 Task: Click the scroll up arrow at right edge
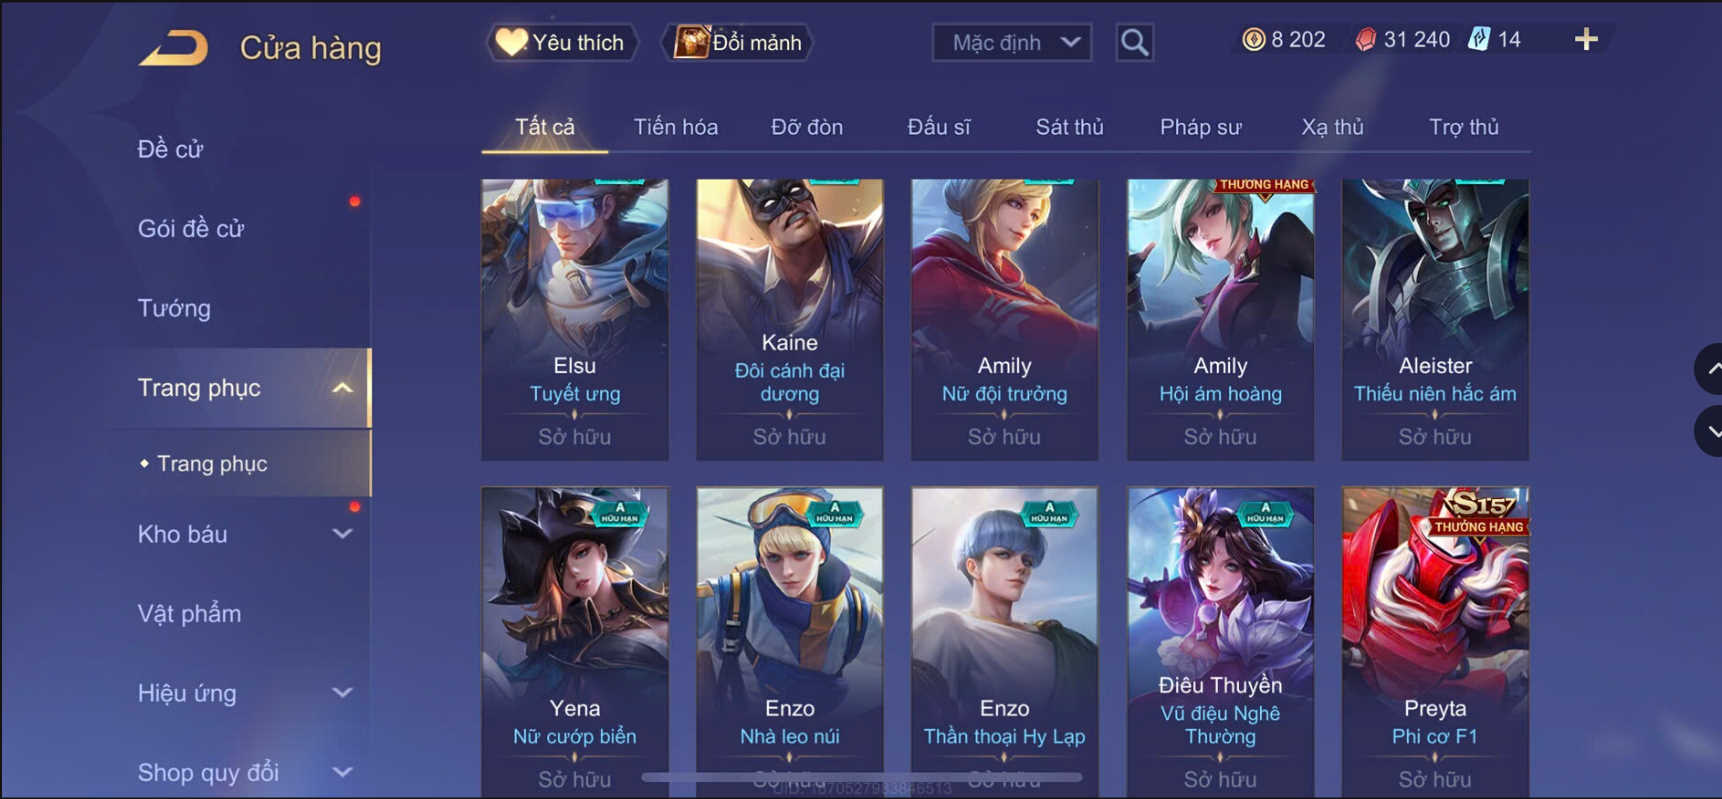tap(1708, 369)
